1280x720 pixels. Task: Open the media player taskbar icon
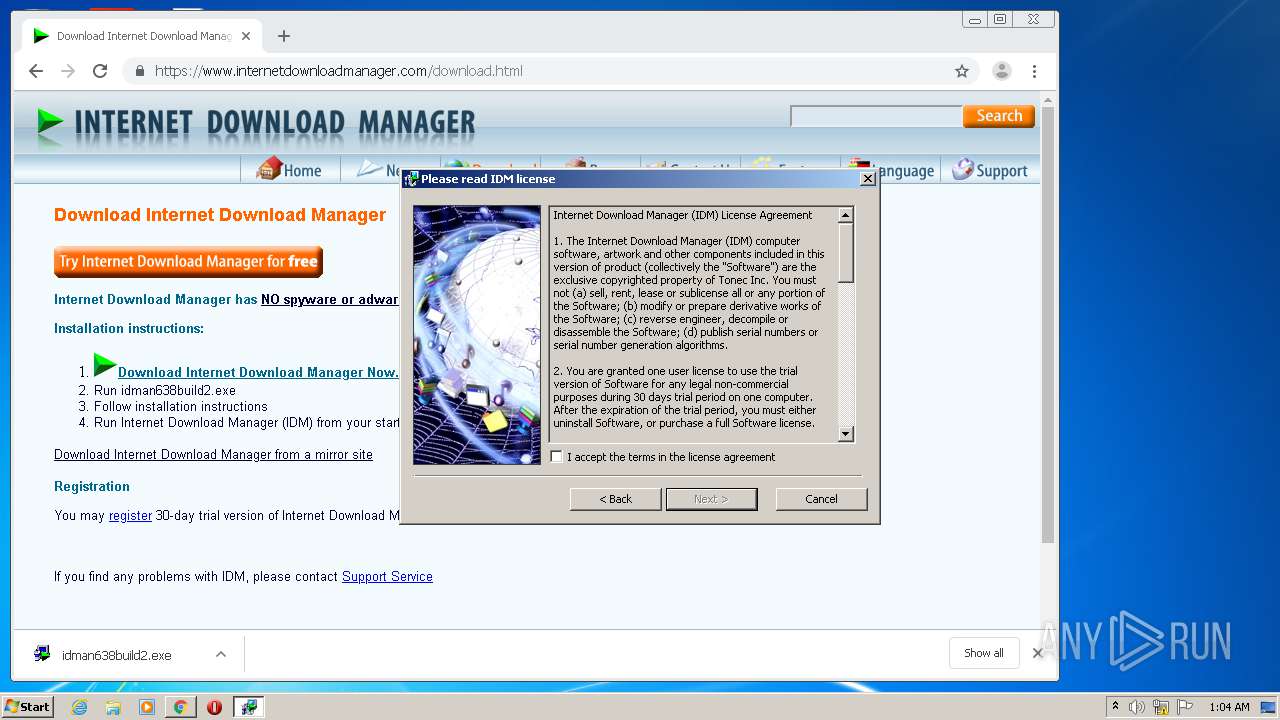(147, 707)
